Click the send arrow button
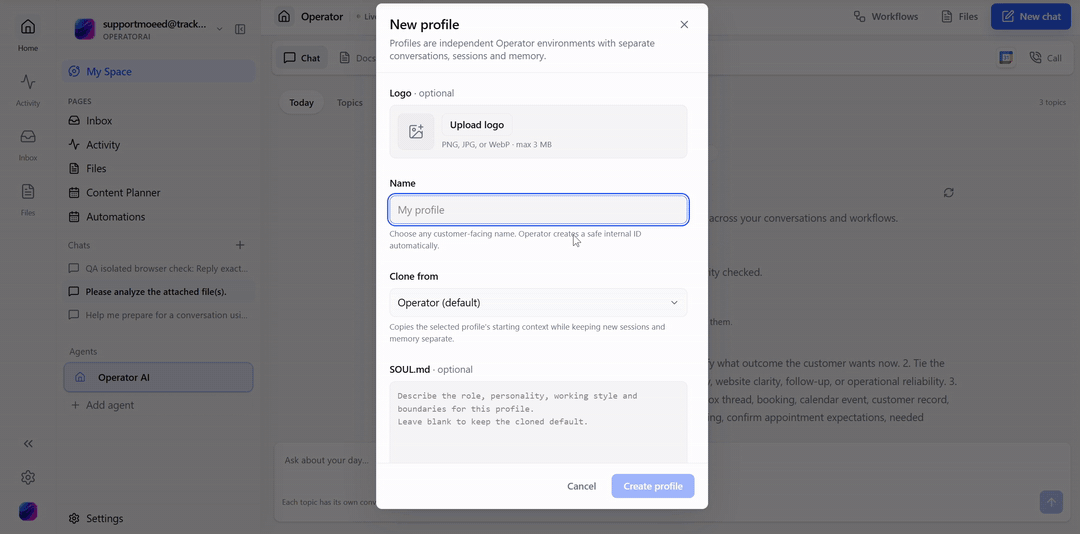Image resolution: width=1080 pixels, height=534 pixels. tap(1051, 502)
